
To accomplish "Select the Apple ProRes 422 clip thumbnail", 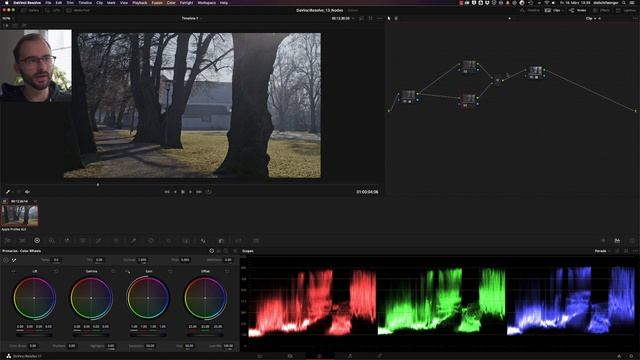I will [x=20, y=216].
